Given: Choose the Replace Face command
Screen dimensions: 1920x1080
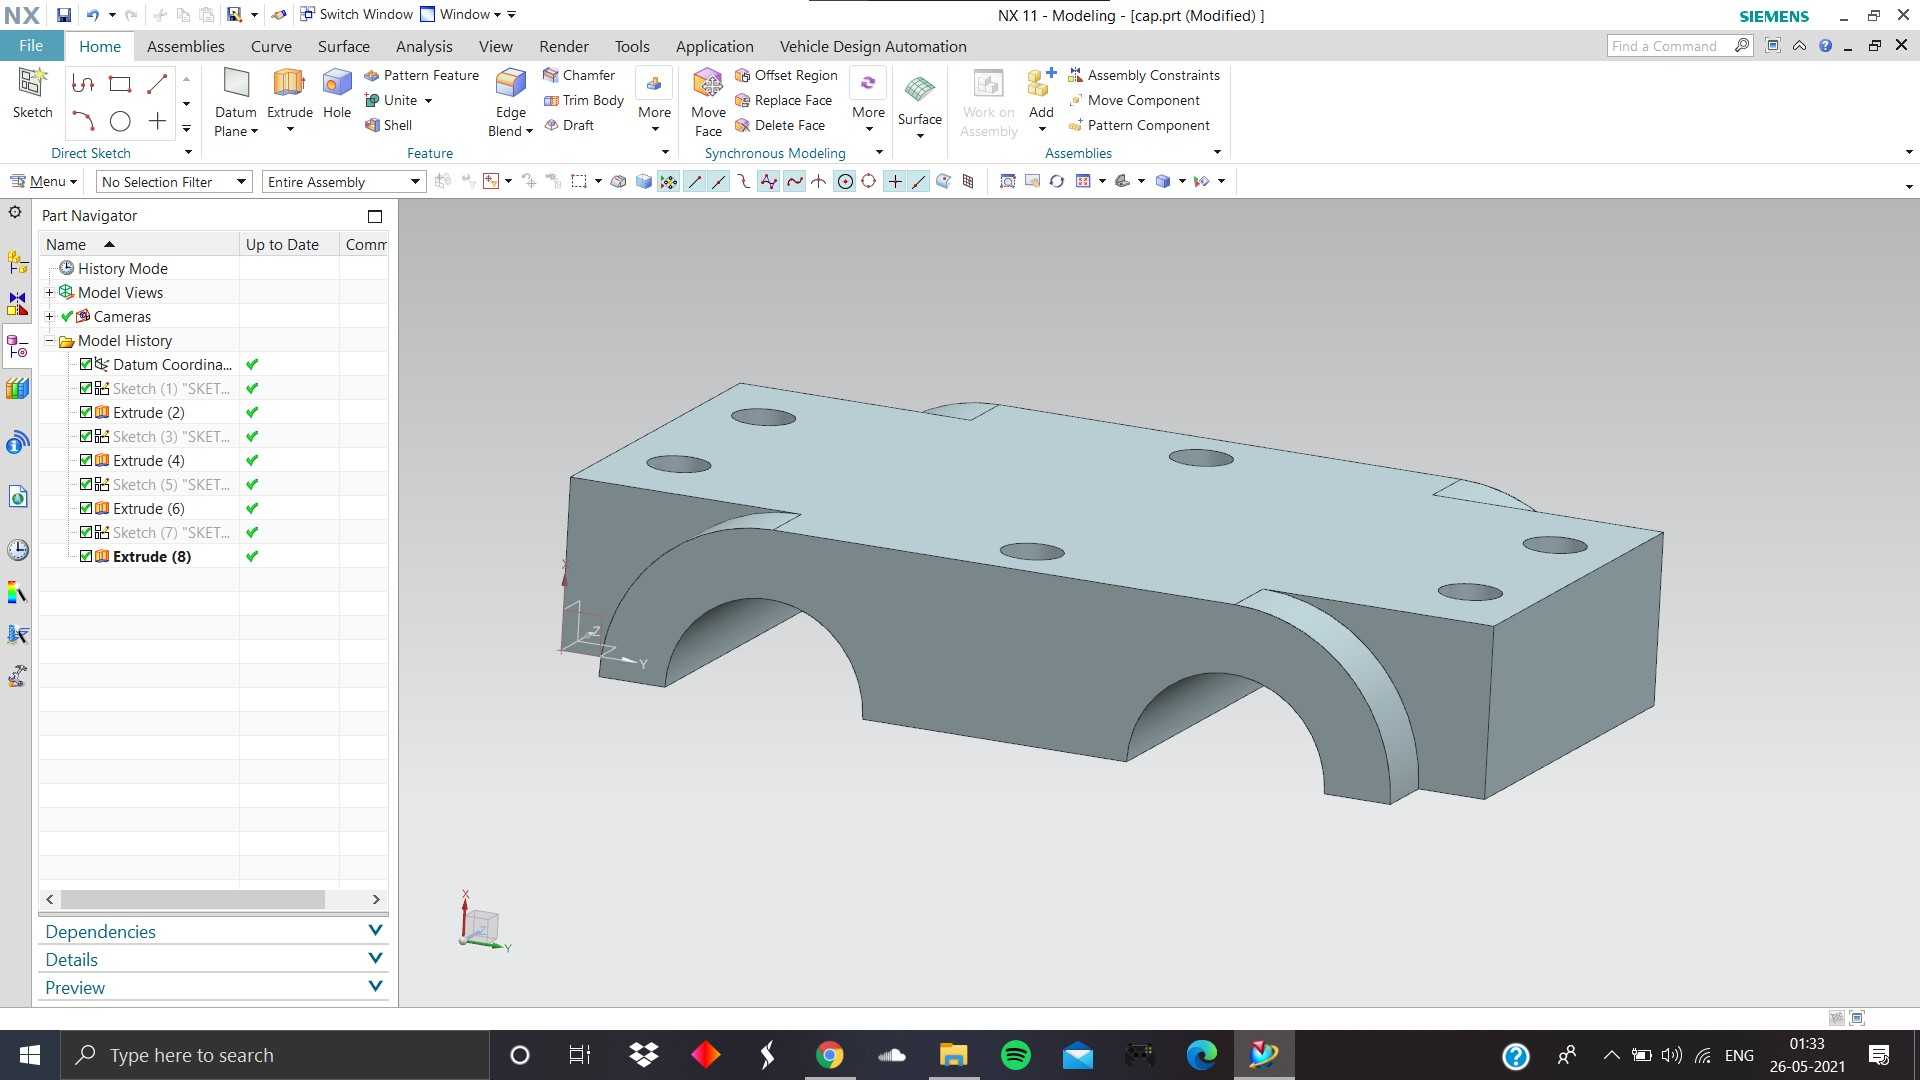Looking at the screenshot, I should [783, 100].
